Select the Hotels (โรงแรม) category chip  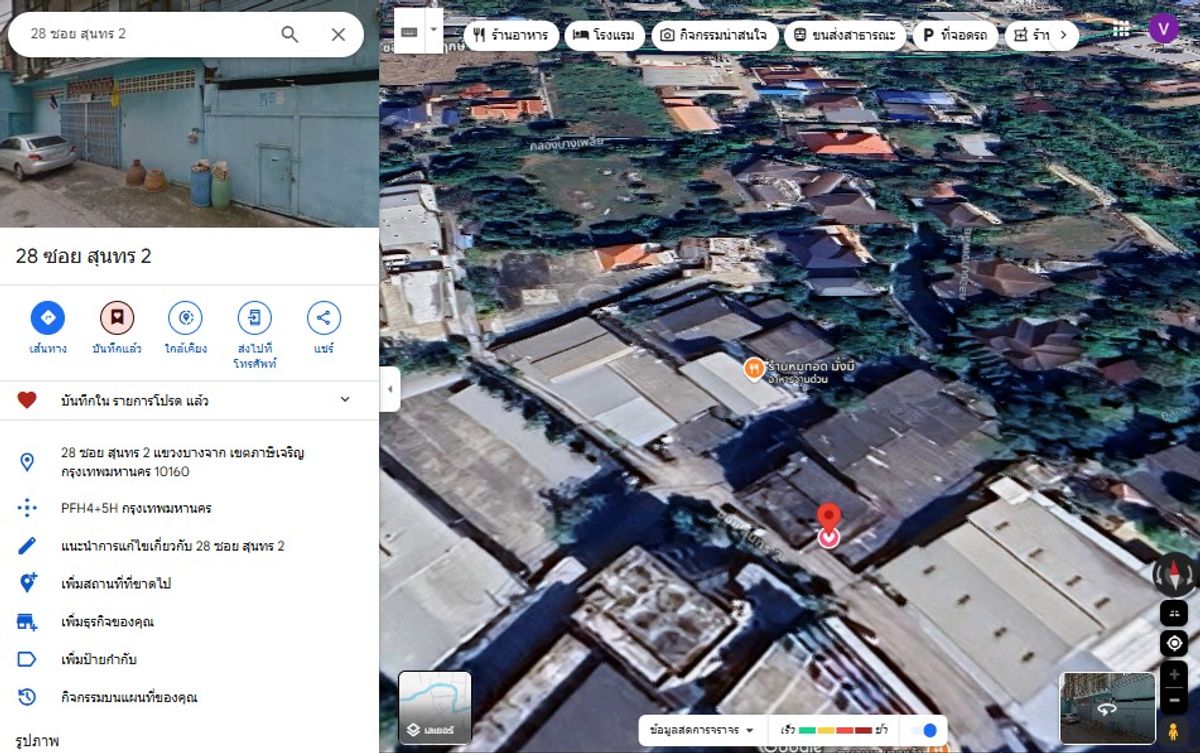(605, 36)
